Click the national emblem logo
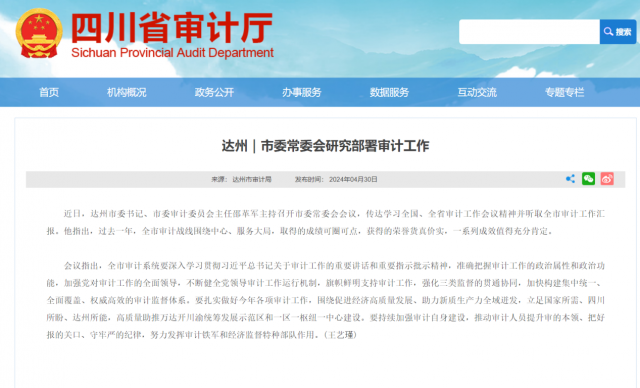The height and width of the screenshot is (388, 640). click(39, 33)
